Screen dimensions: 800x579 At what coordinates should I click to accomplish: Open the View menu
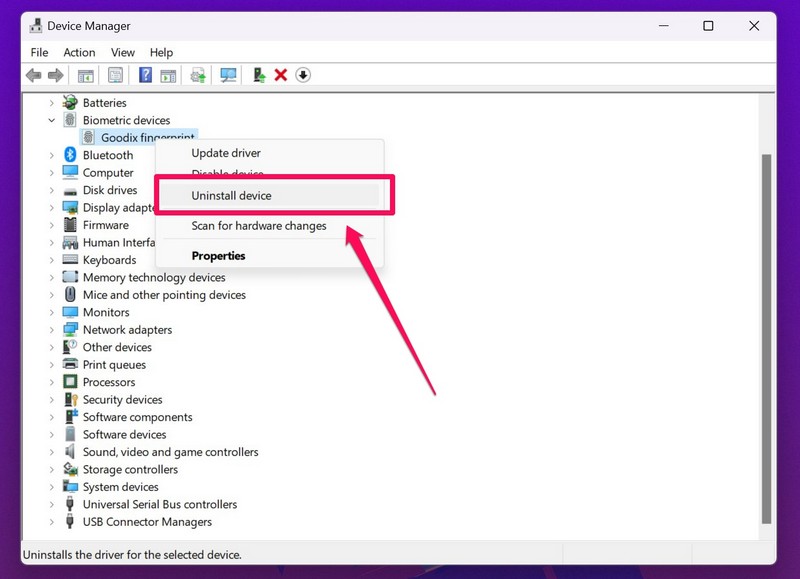pyautogui.click(x=123, y=53)
